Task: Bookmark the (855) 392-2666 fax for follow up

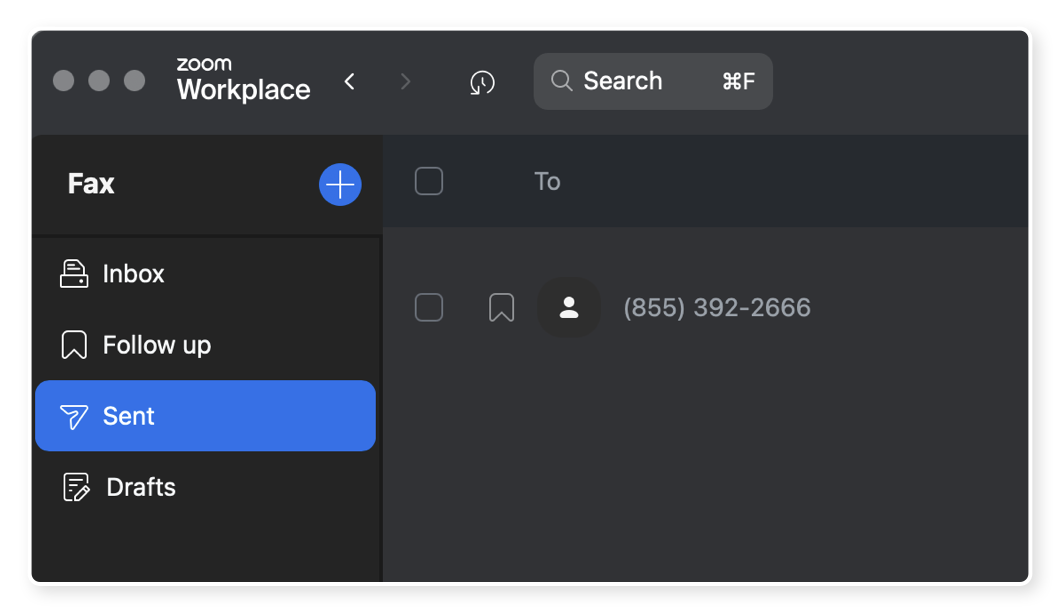Action: pos(501,308)
